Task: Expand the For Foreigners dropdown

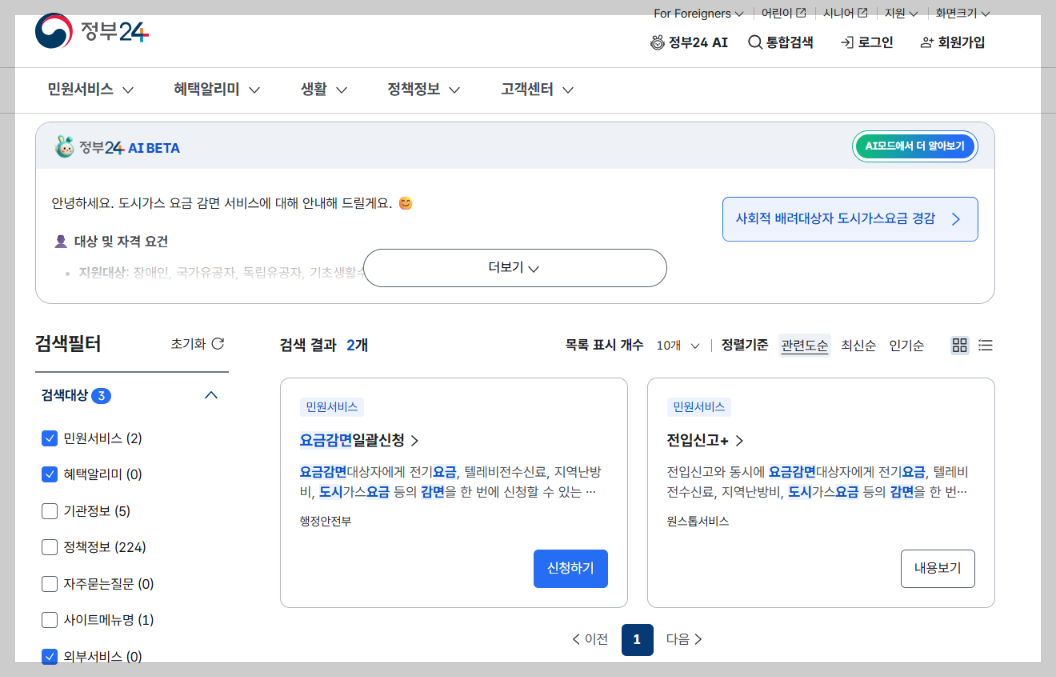Action: click(x=698, y=13)
